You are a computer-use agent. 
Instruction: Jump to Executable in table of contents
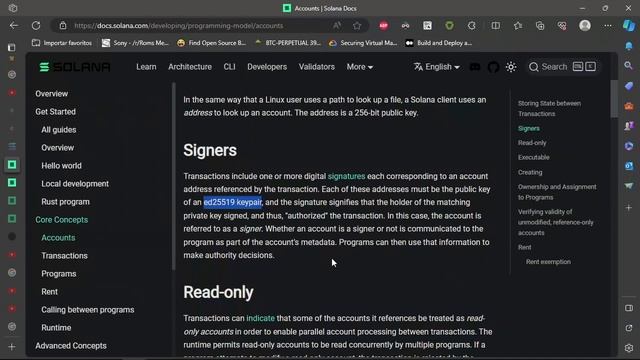(533, 158)
